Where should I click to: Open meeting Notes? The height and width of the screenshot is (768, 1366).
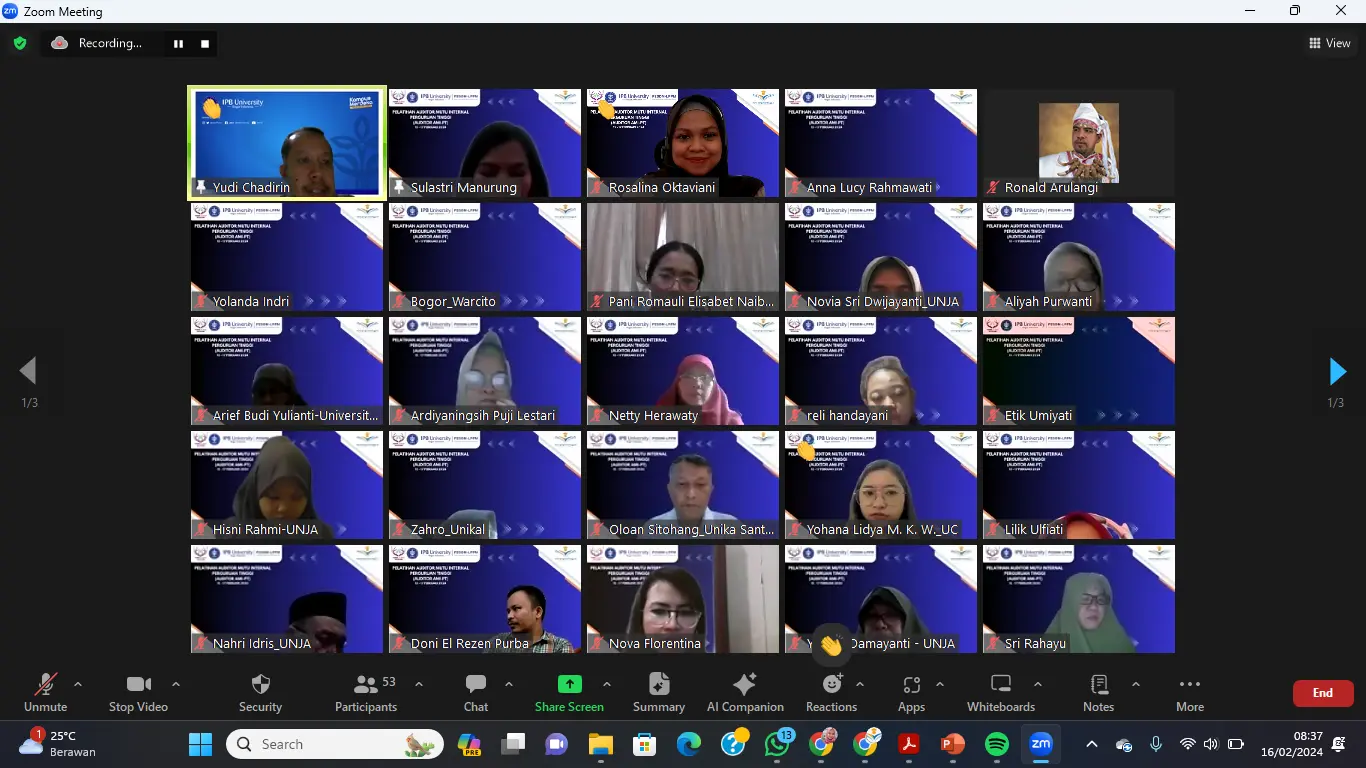tap(1097, 692)
